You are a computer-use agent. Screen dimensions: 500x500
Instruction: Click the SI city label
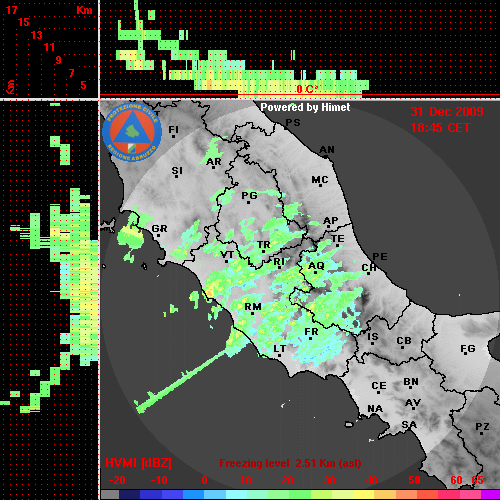(x=177, y=171)
